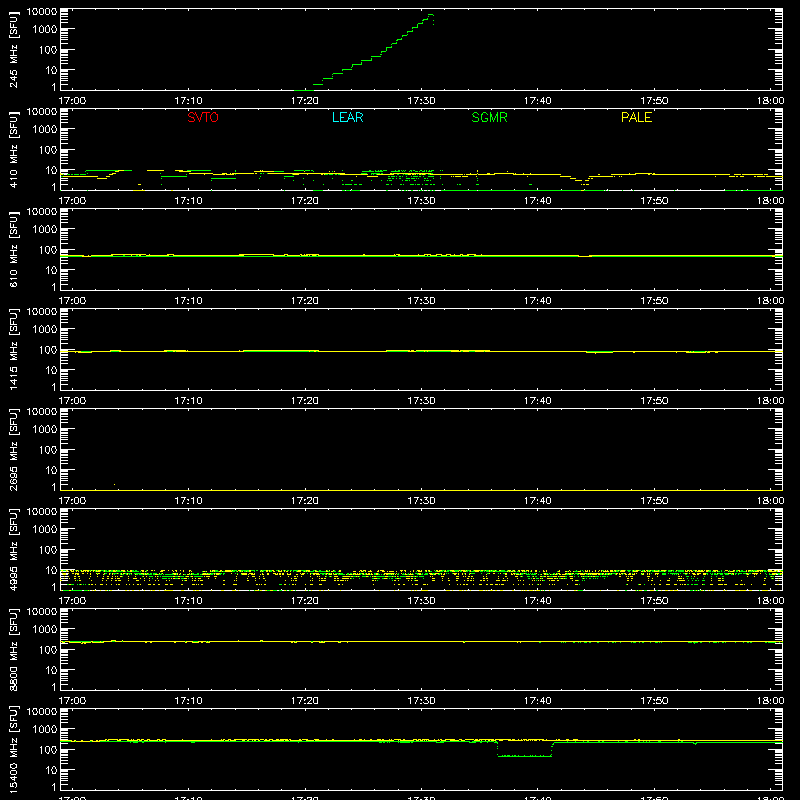Click the 100 y-axis label on 15400 MHz panel

pyautogui.click(x=48, y=750)
